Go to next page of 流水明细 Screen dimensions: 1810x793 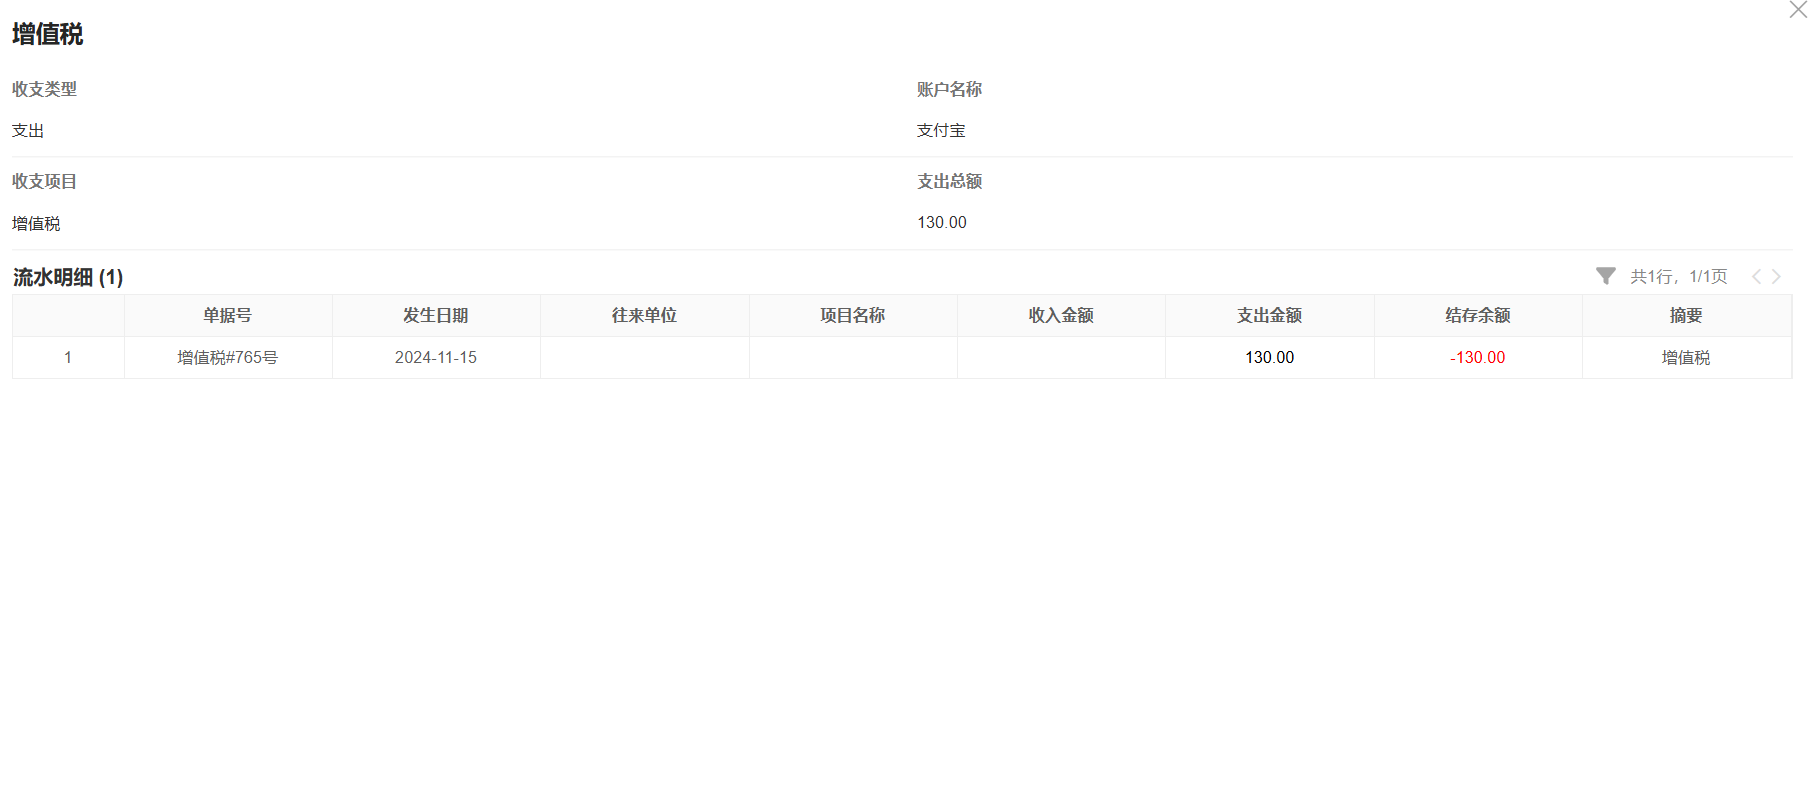[1776, 277]
